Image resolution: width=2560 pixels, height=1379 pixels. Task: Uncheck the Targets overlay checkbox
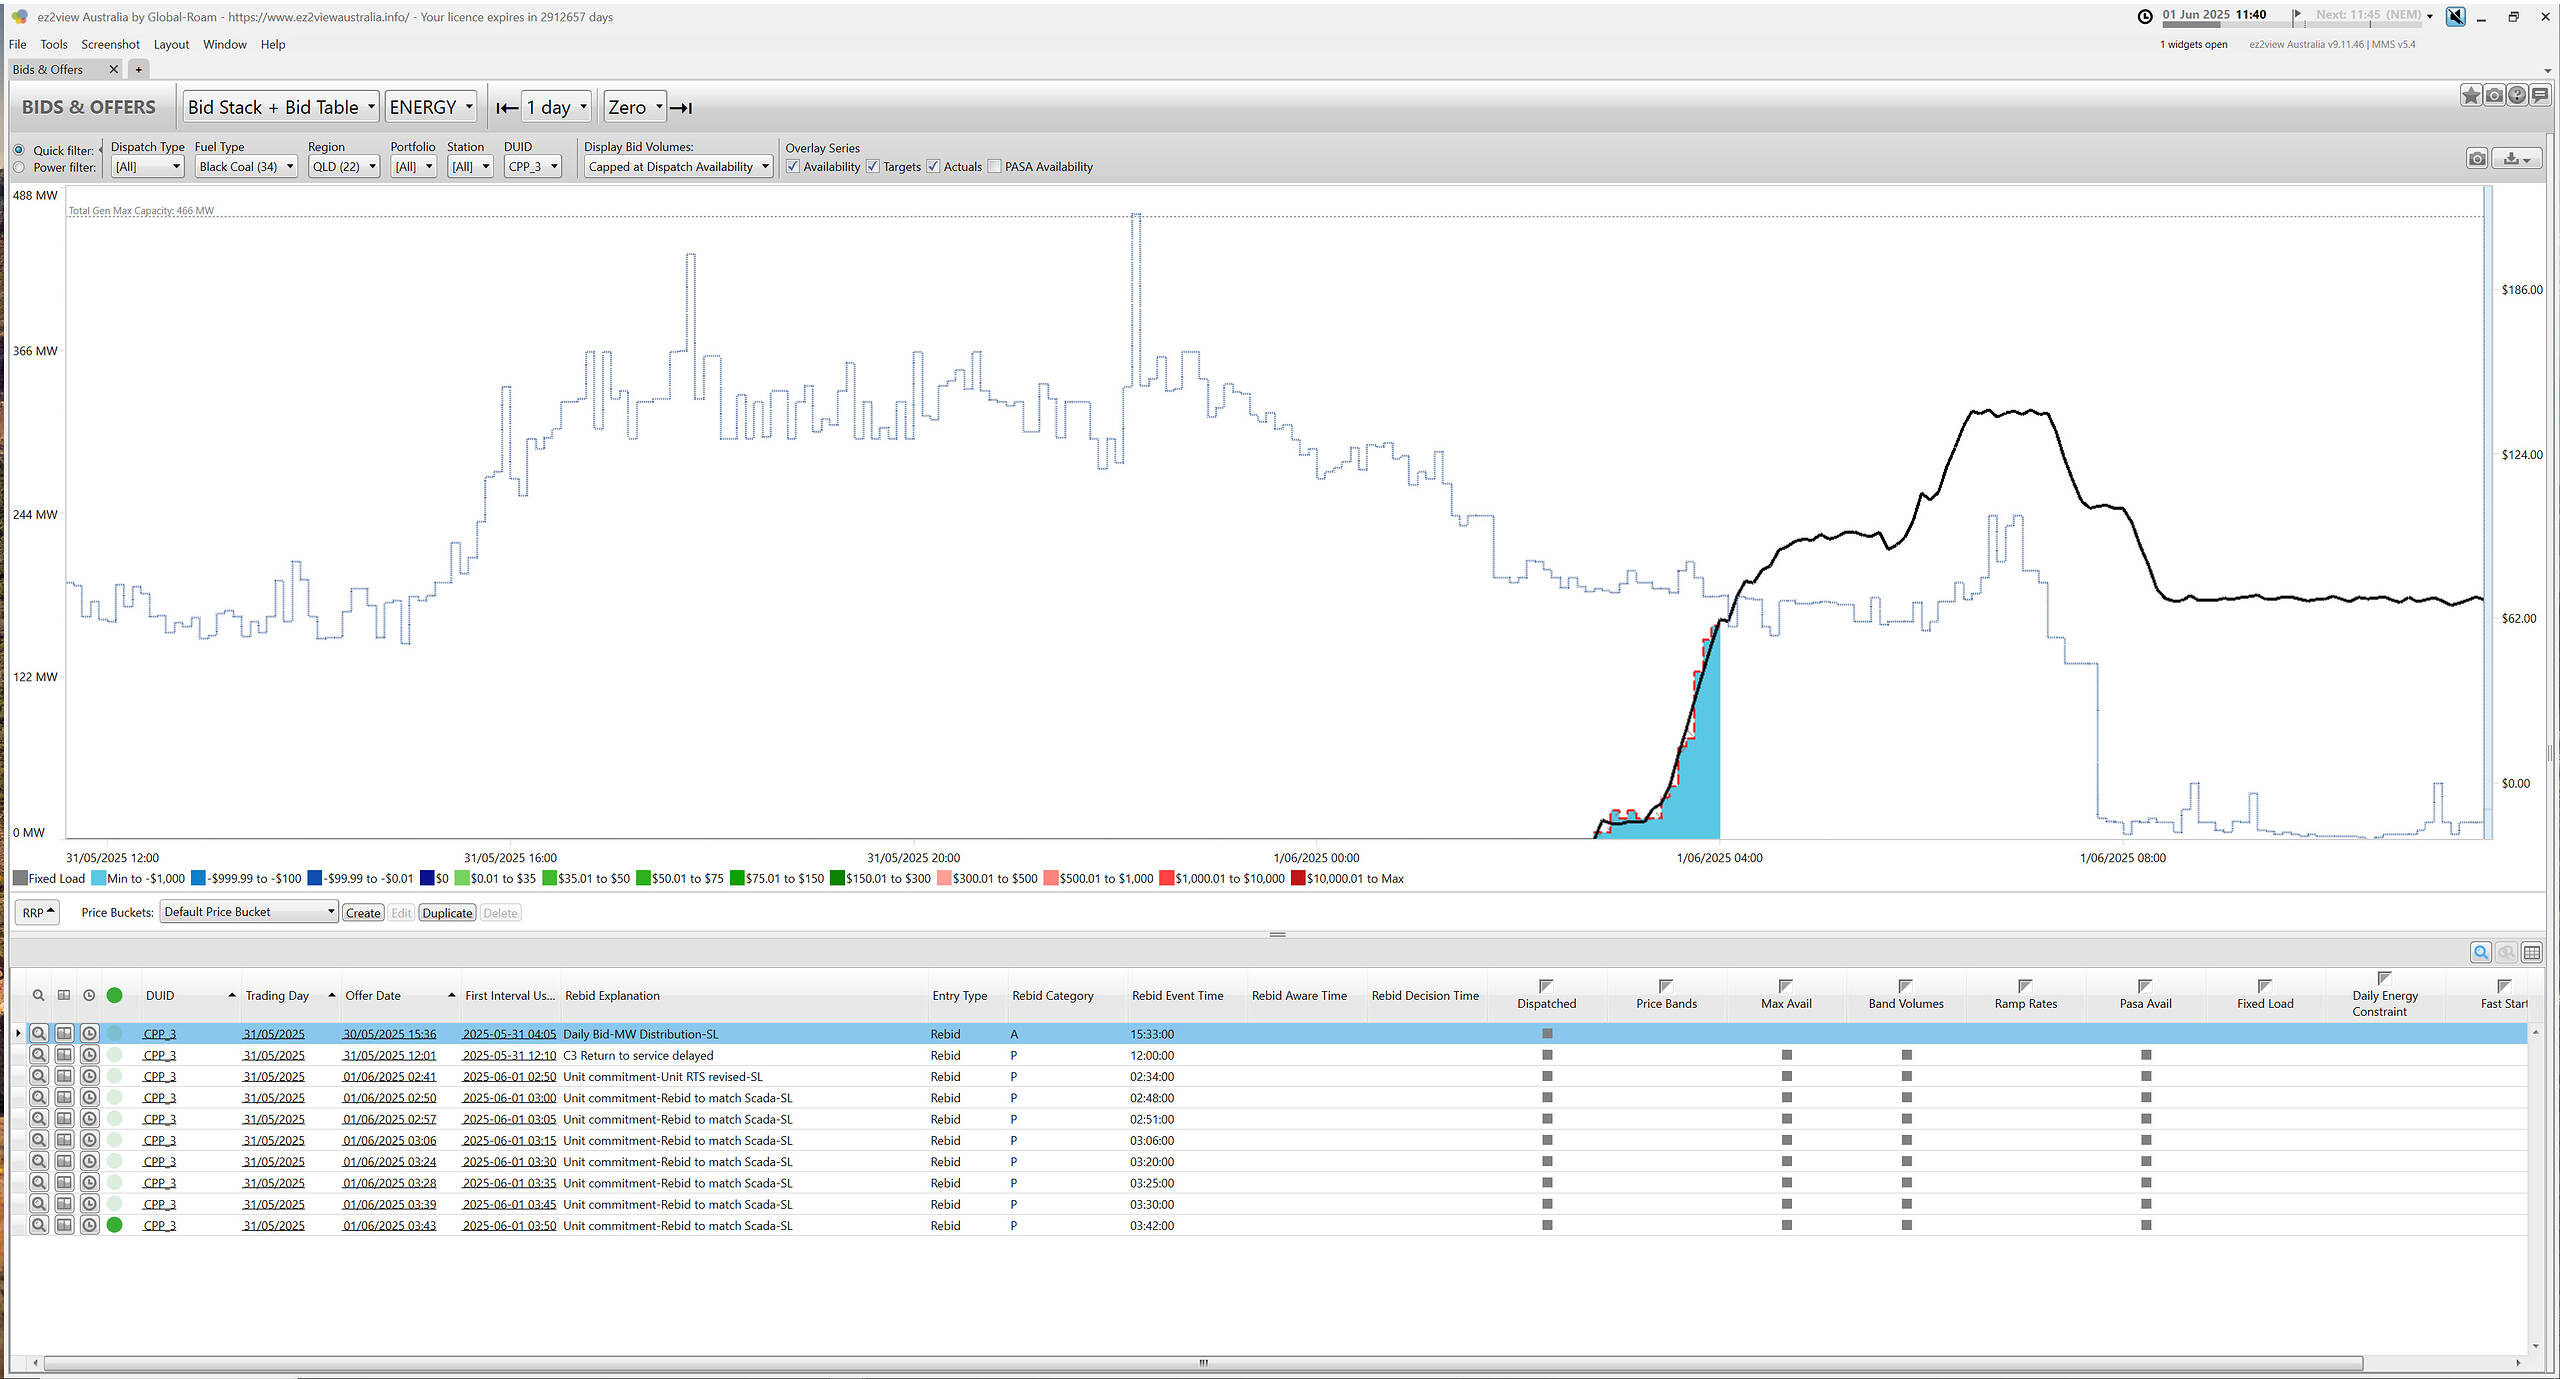pyautogui.click(x=873, y=167)
